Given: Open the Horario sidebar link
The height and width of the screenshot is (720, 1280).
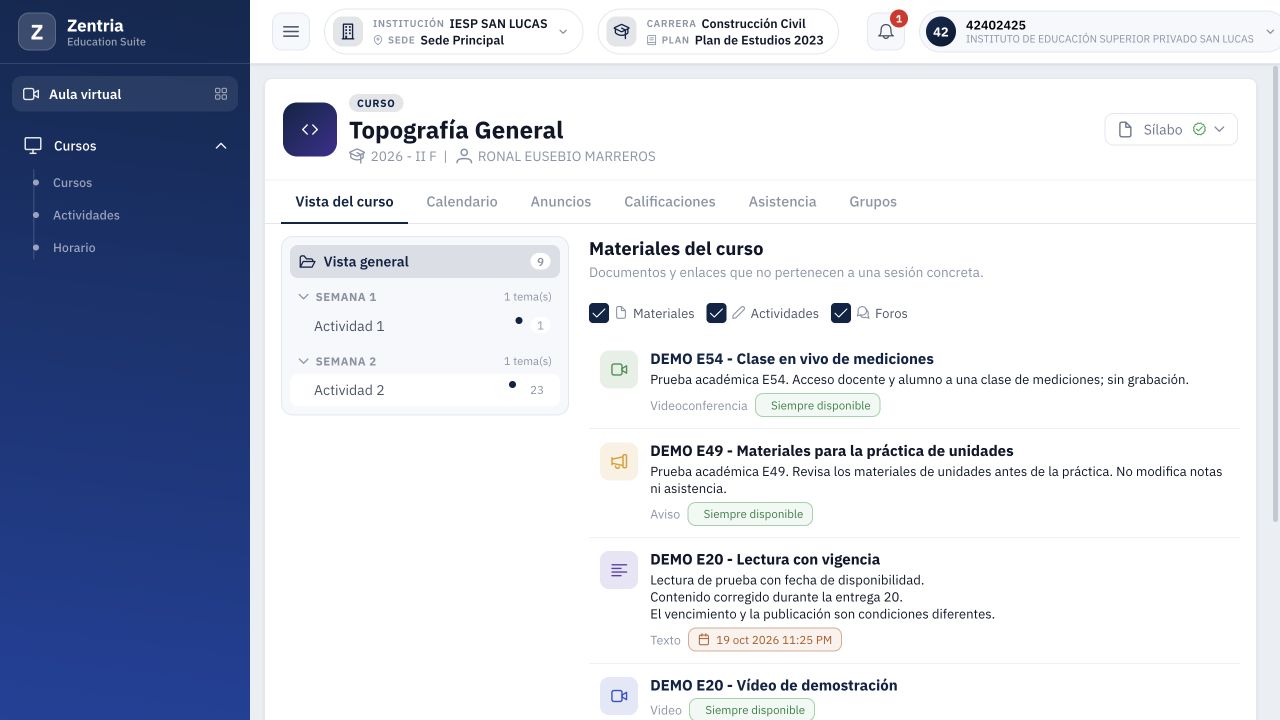Looking at the screenshot, I should [x=74, y=248].
